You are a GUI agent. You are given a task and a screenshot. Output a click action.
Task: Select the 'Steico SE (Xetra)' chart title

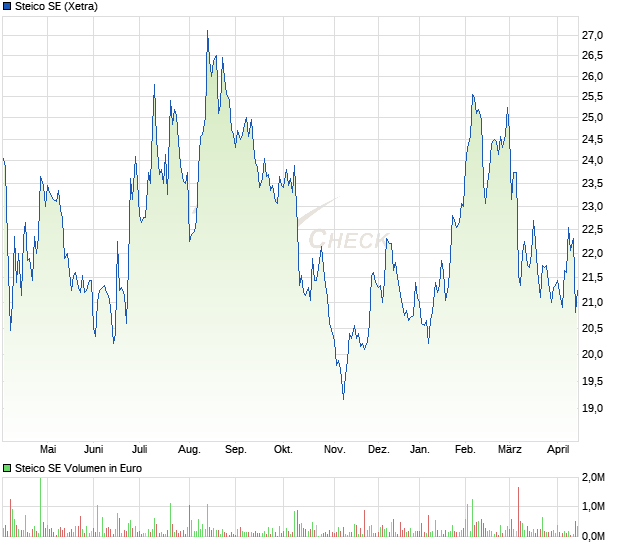coord(56,6)
